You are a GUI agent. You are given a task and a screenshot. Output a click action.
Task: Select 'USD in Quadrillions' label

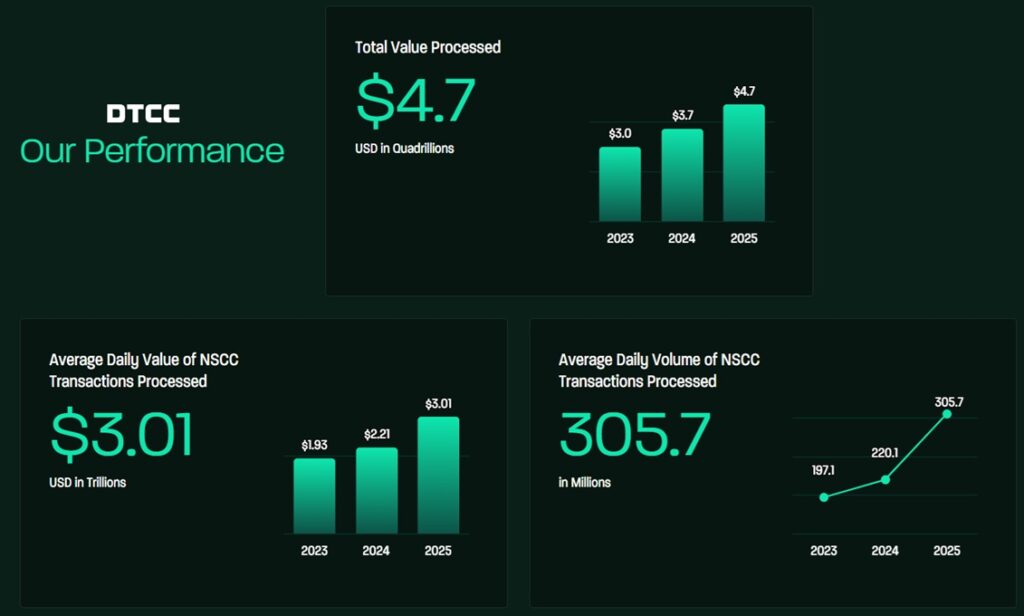pos(404,148)
